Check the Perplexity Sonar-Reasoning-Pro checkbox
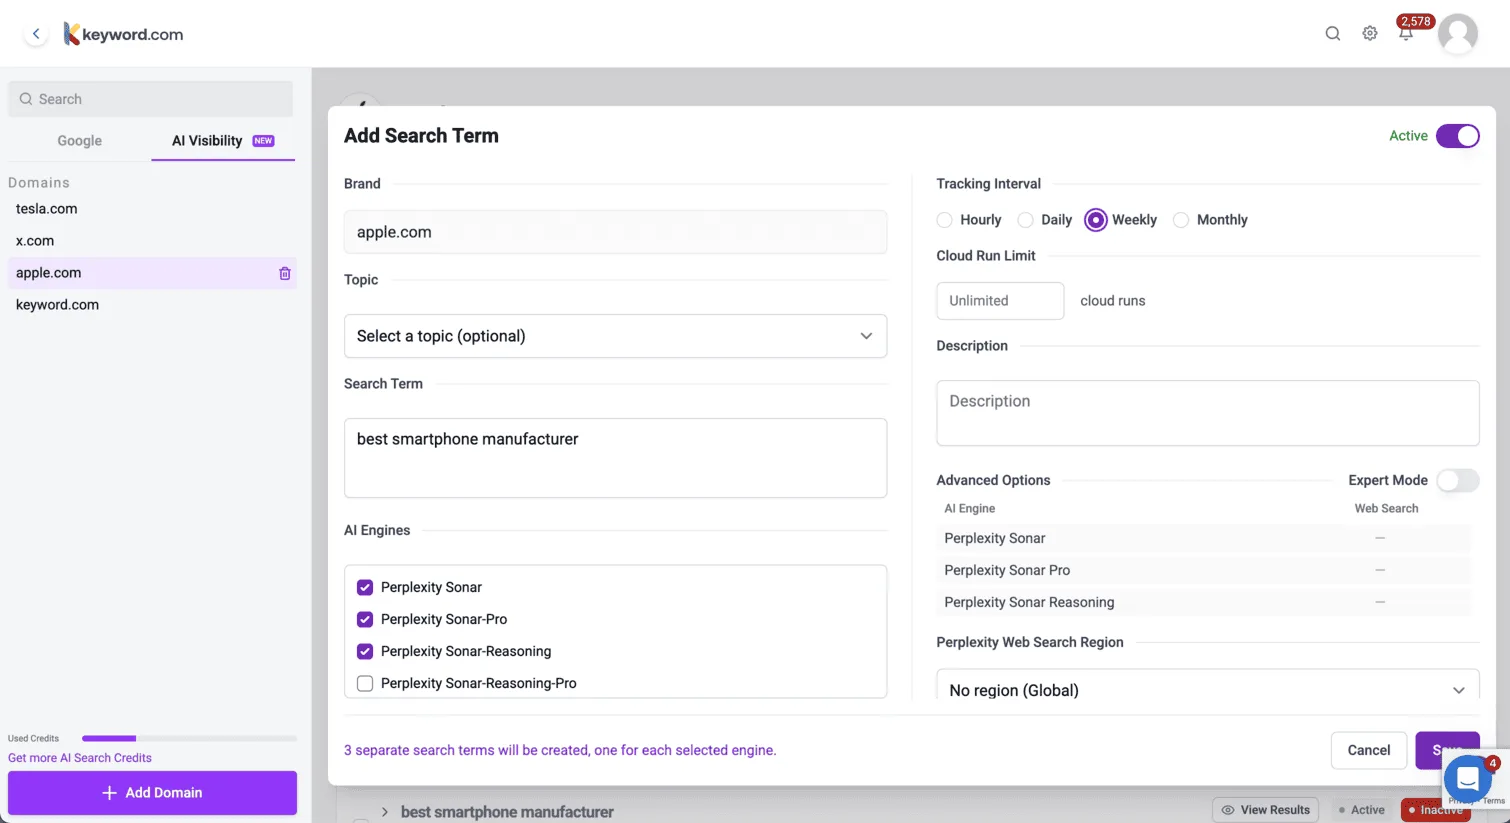1510x823 pixels. click(365, 683)
